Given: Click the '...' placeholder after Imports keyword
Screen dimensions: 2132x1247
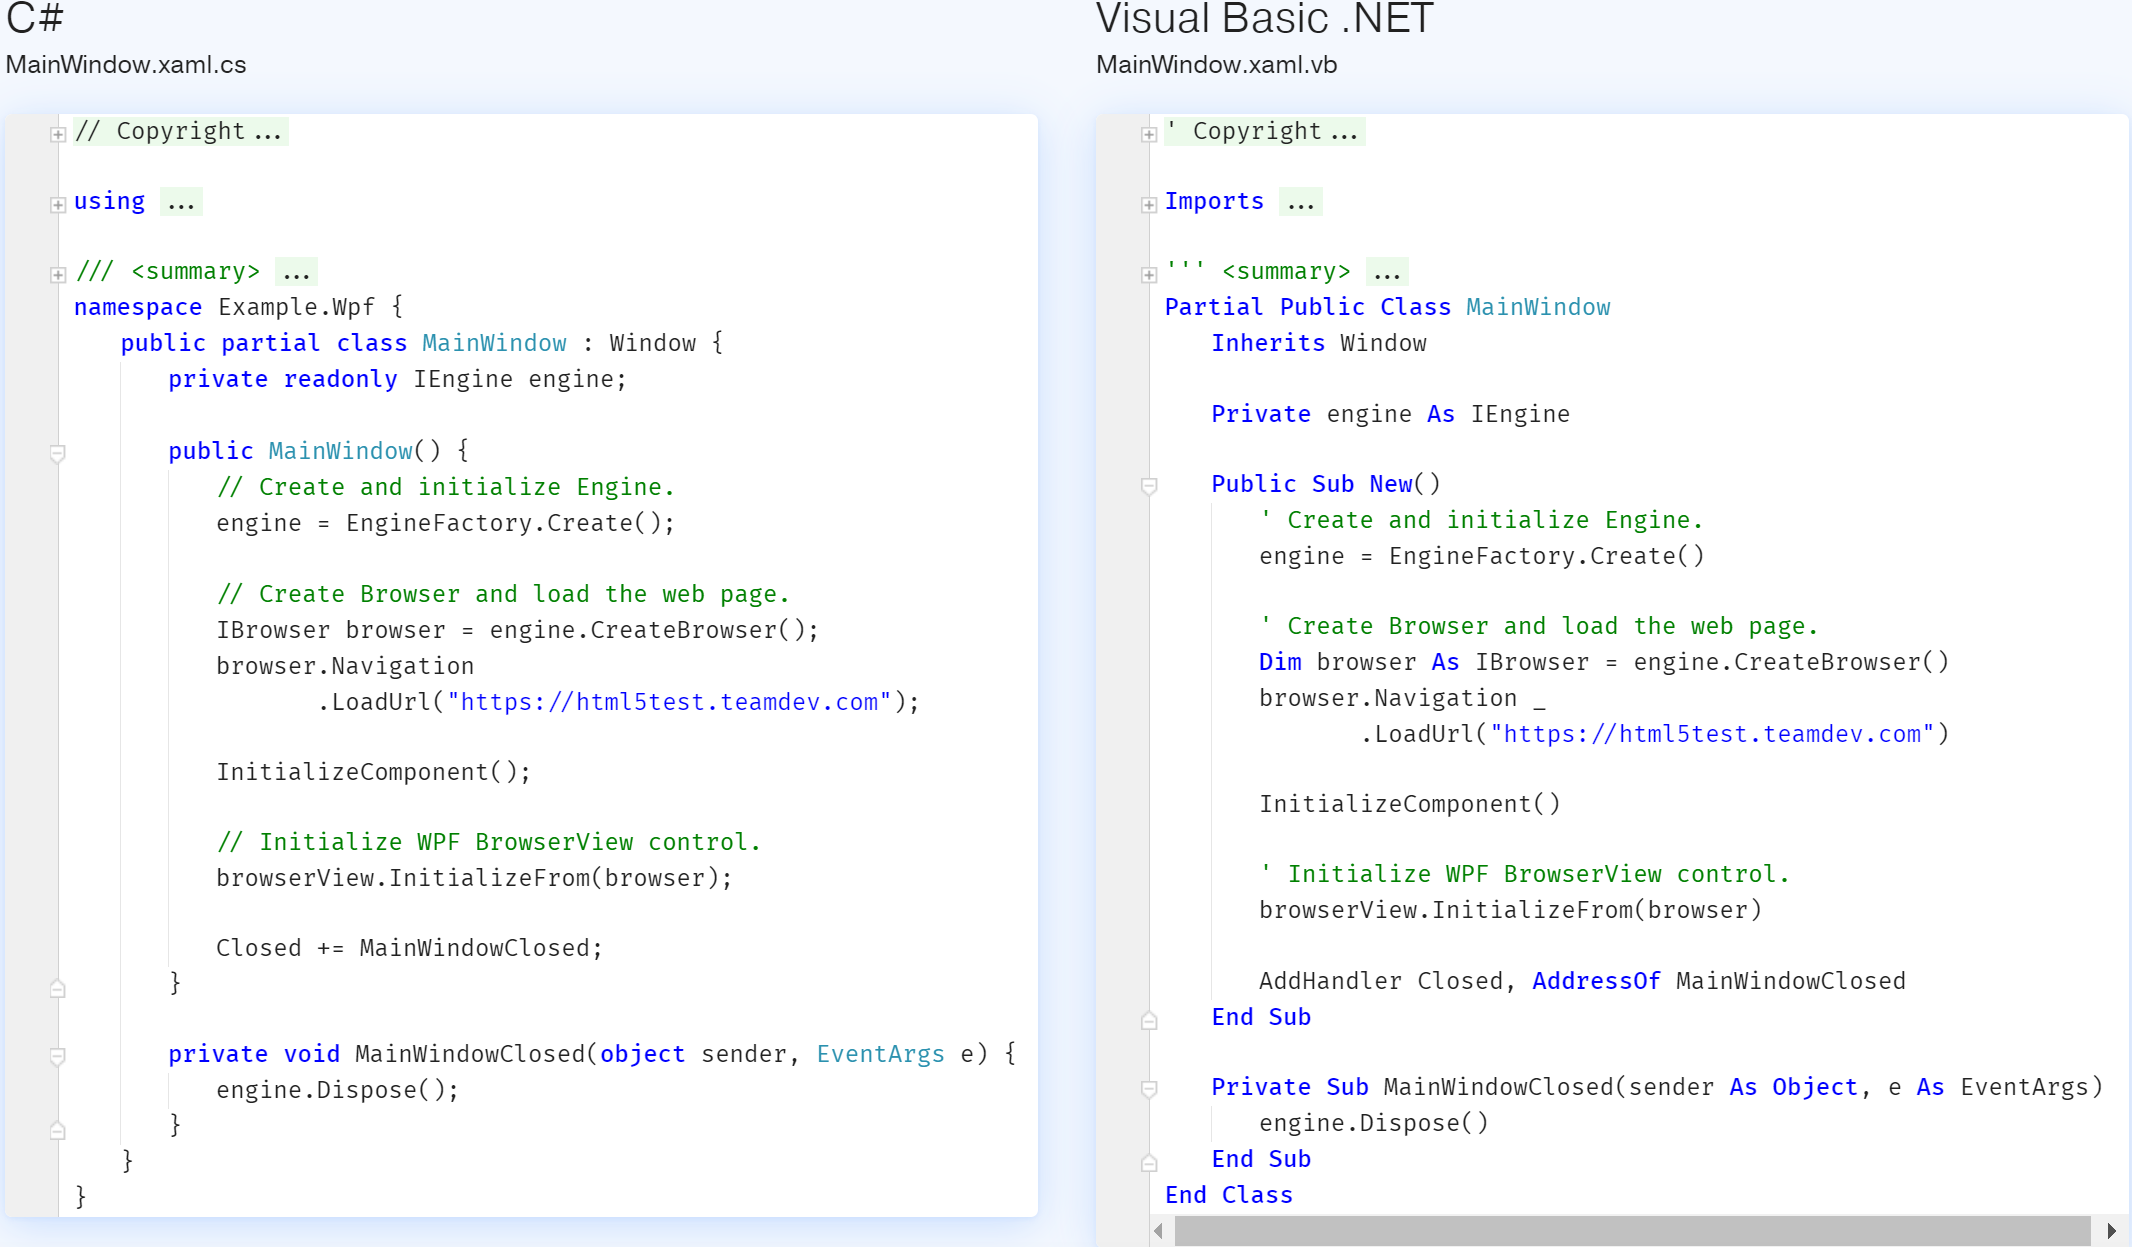Looking at the screenshot, I should 1301,203.
